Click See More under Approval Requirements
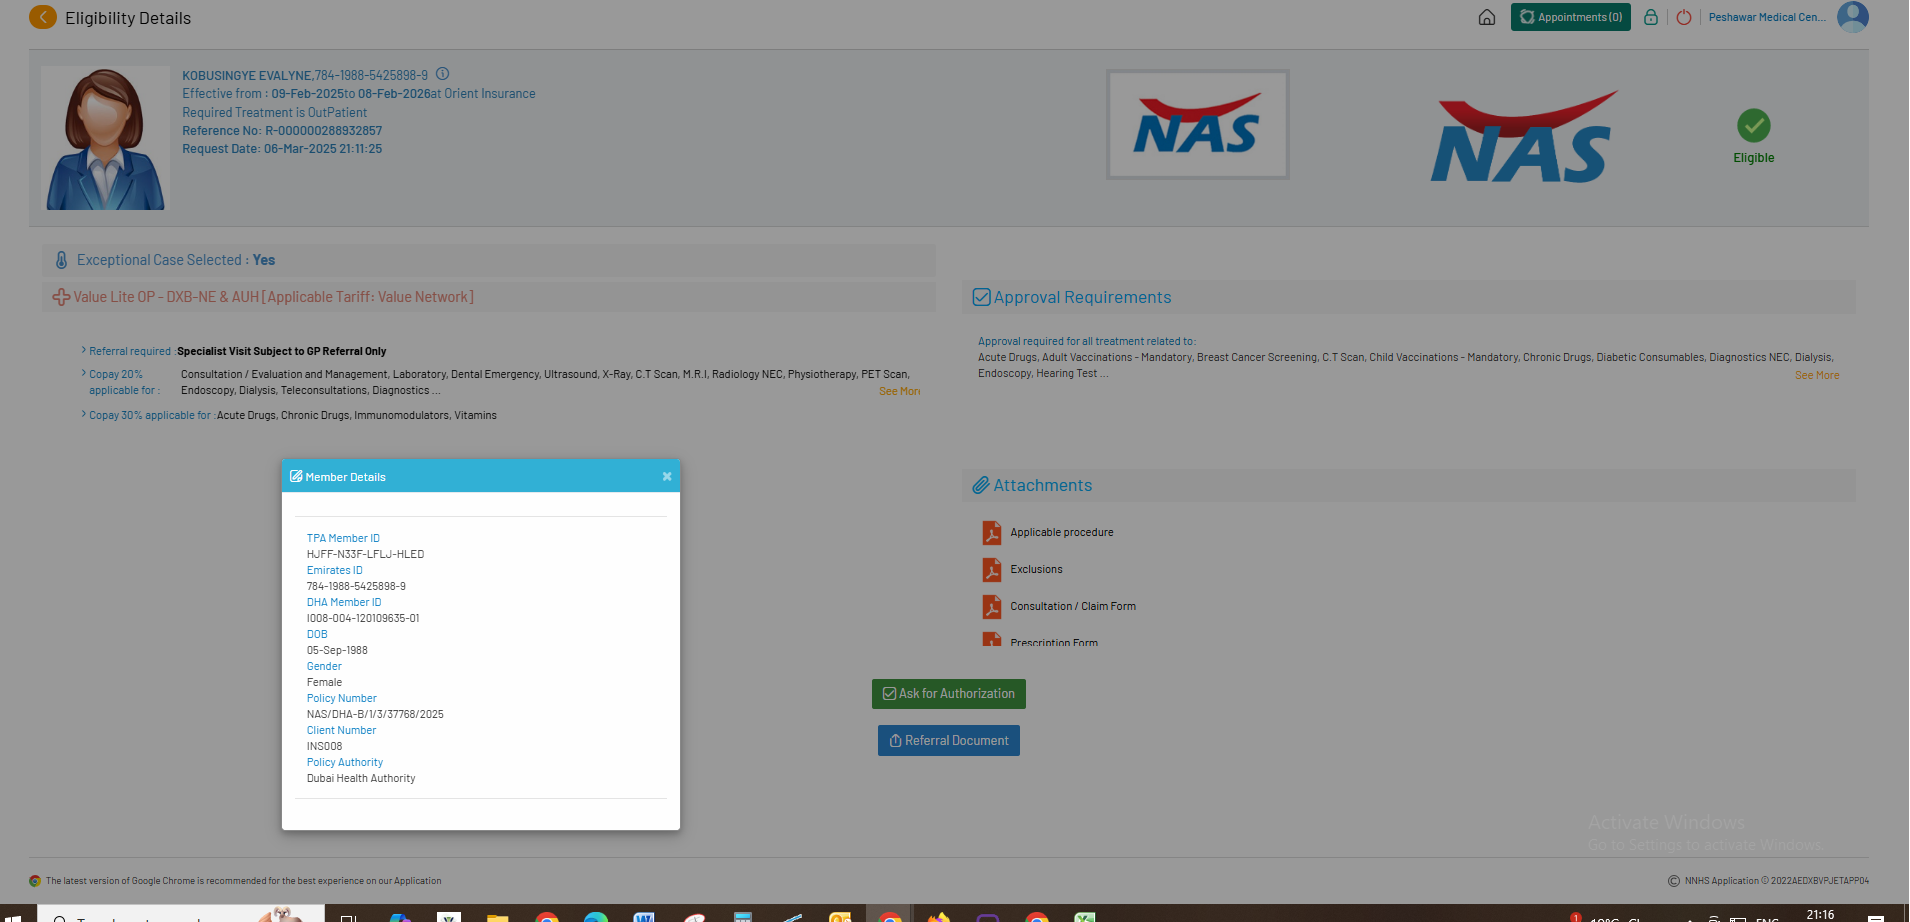 click(1817, 376)
